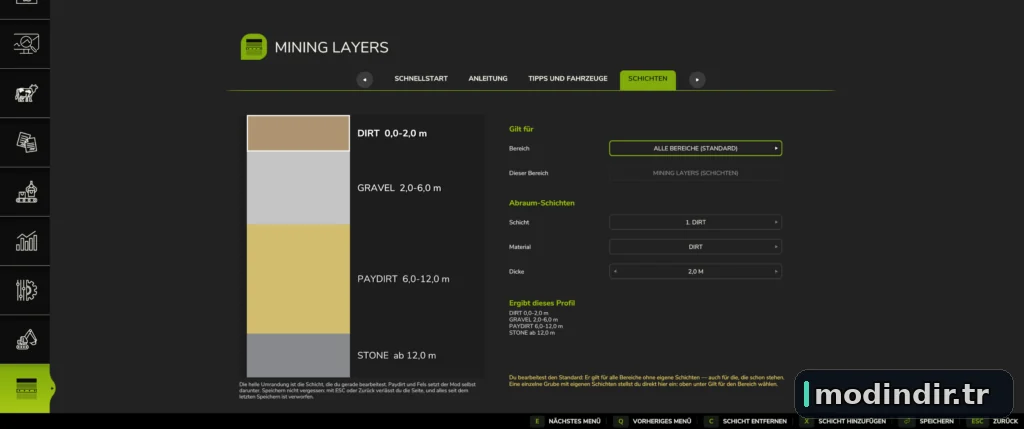Click the 'GRAVEL 2,0-6,0 m' layer label
1024x429 pixels.
pos(399,188)
